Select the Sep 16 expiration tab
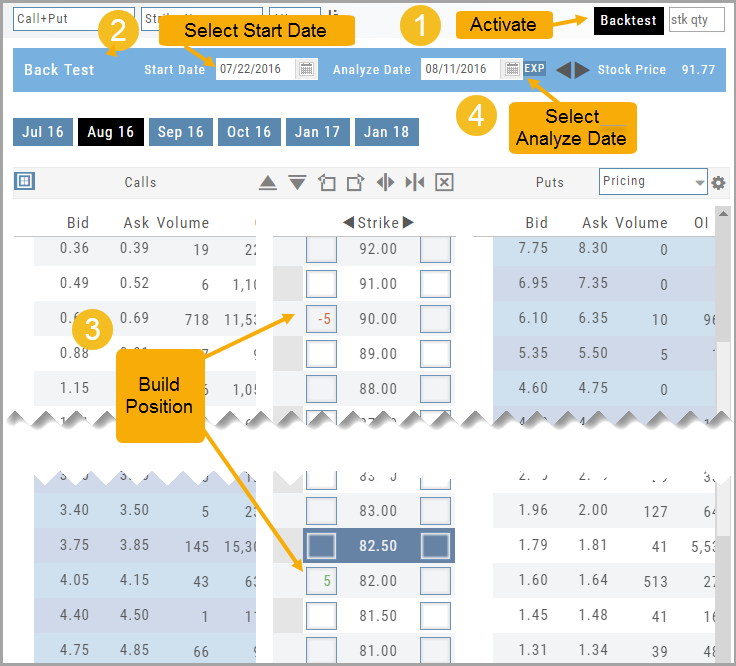This screenshot has height=666, width=736. click(x=180, y=132)
